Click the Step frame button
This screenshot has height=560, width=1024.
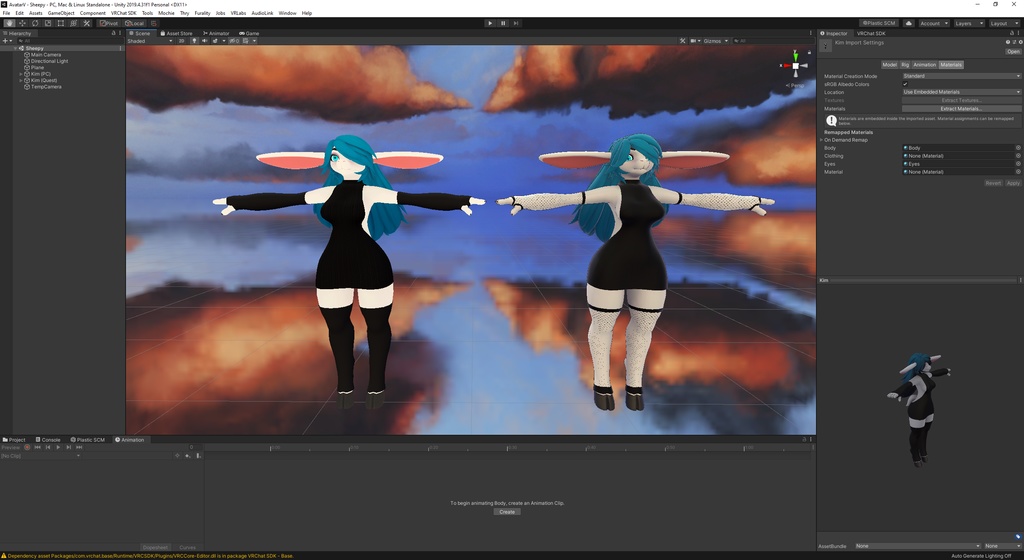516,23
